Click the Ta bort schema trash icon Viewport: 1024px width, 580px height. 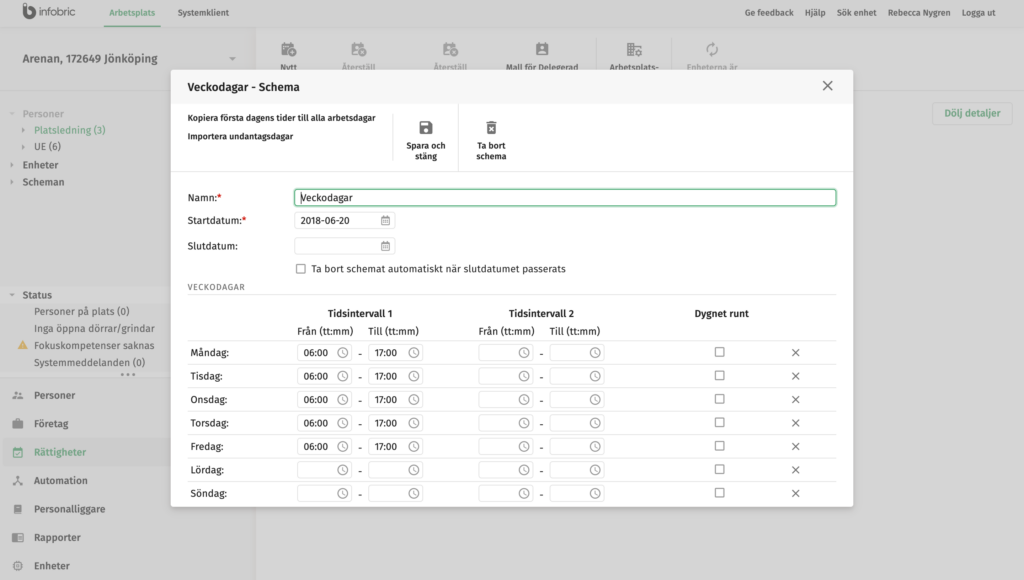pos(491,128)
